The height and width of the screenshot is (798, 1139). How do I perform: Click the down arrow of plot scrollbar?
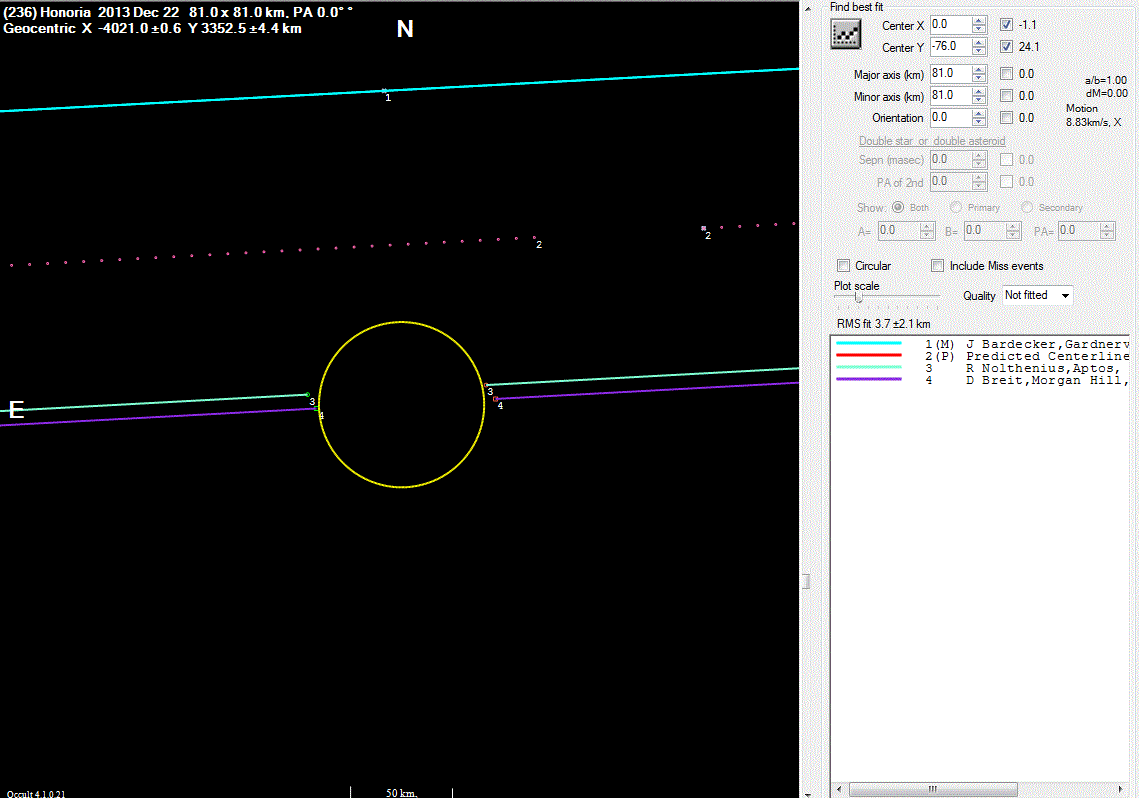point(808,794)
